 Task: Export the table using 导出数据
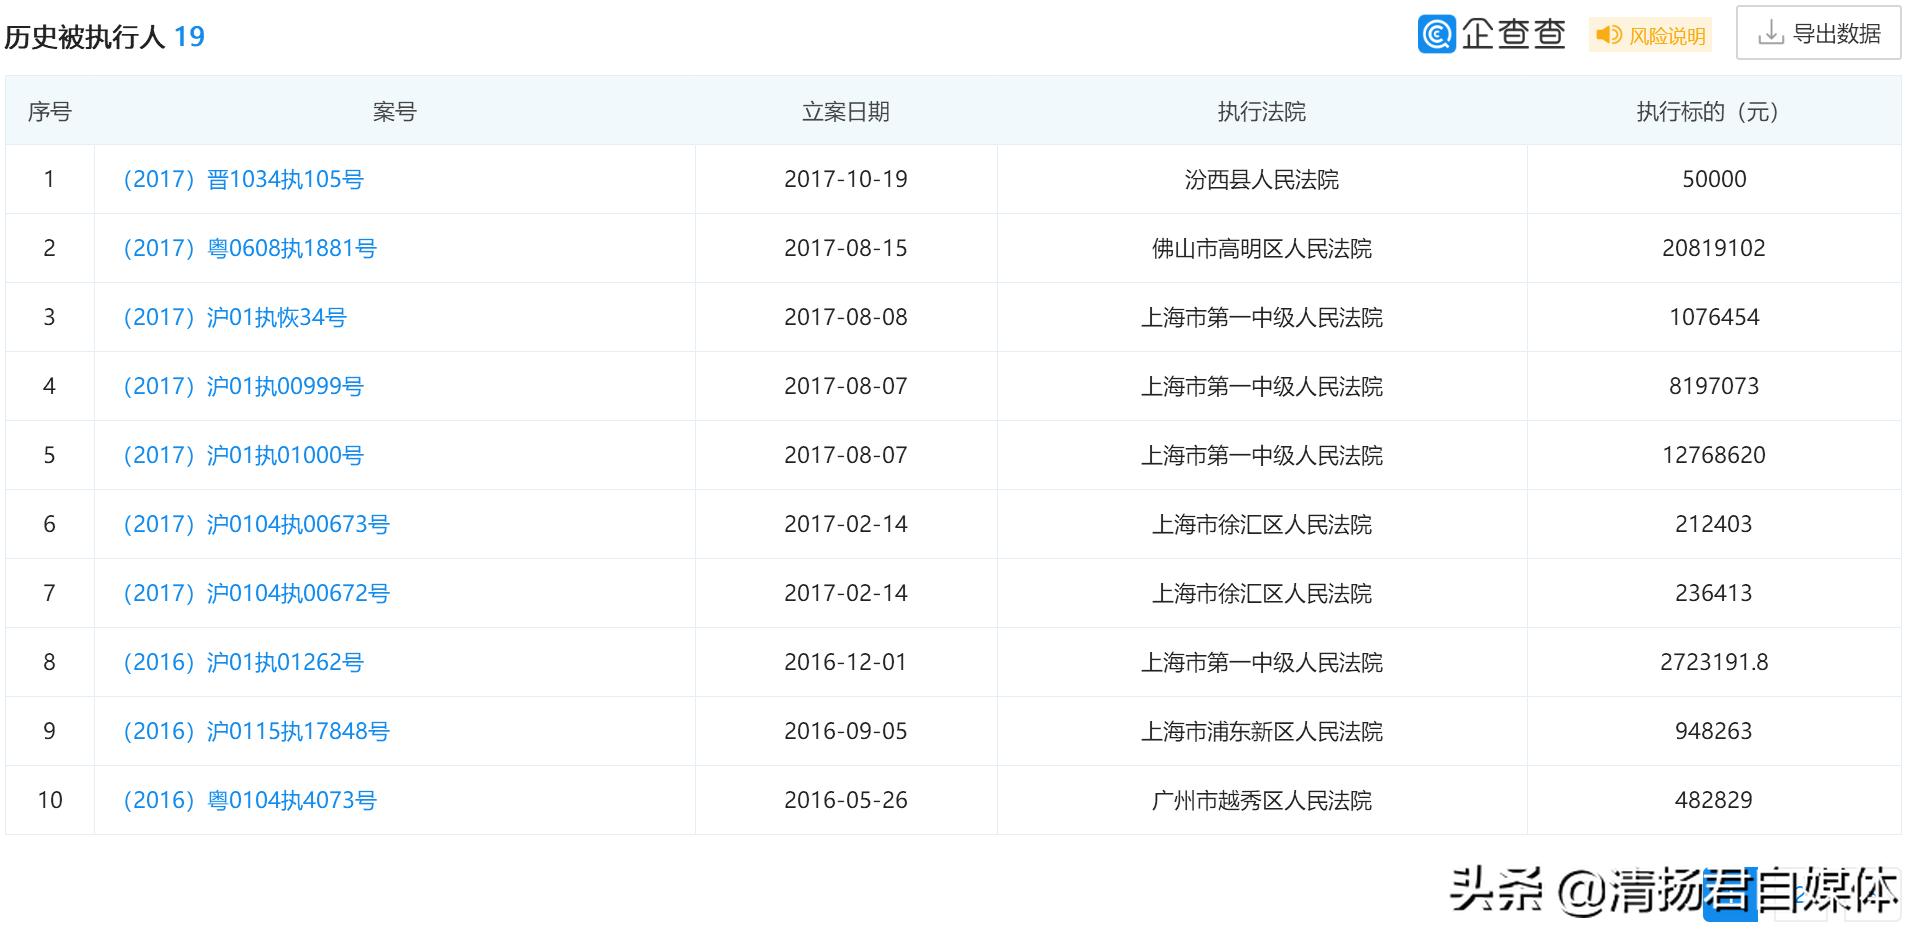coord(1818,32)
